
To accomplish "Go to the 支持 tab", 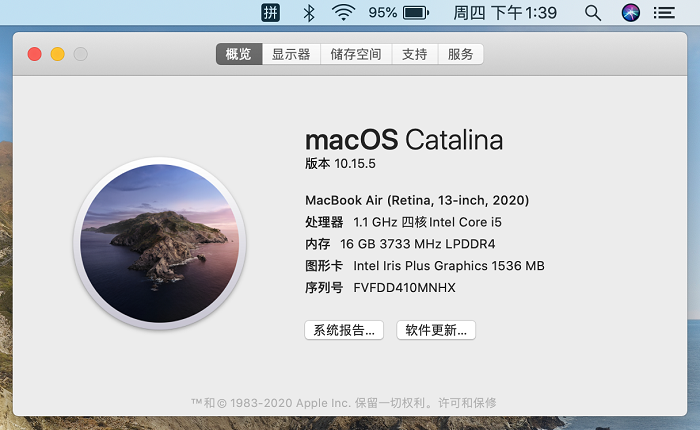I will [x=415, y=54].
